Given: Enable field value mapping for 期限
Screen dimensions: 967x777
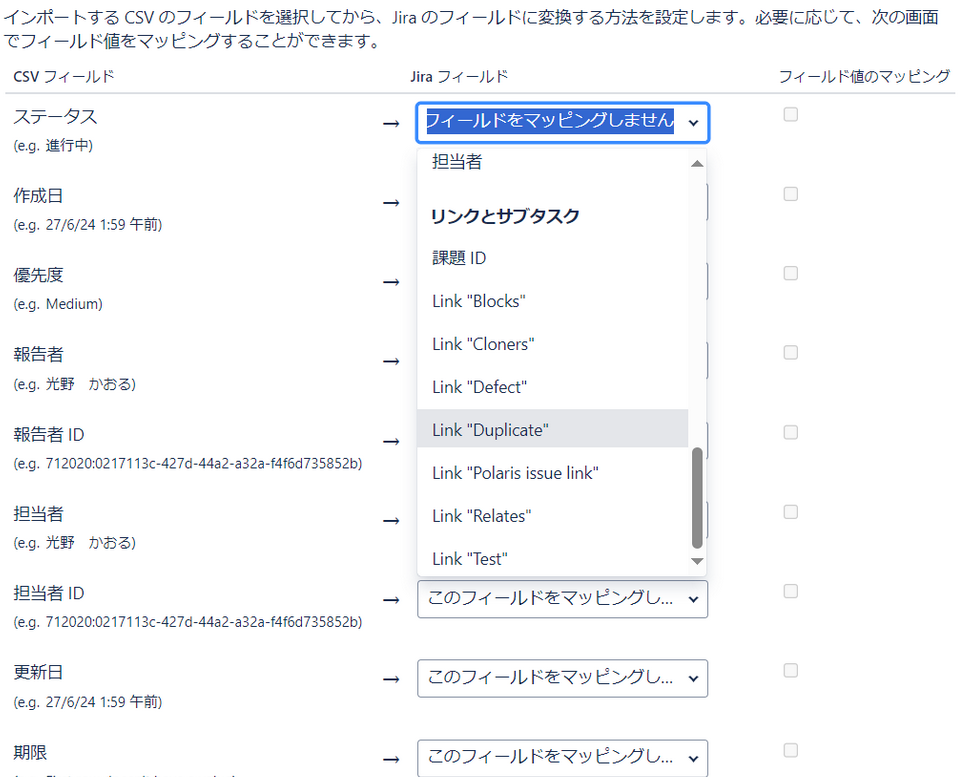Looking at the screenshot, I should tap(790, 749).
